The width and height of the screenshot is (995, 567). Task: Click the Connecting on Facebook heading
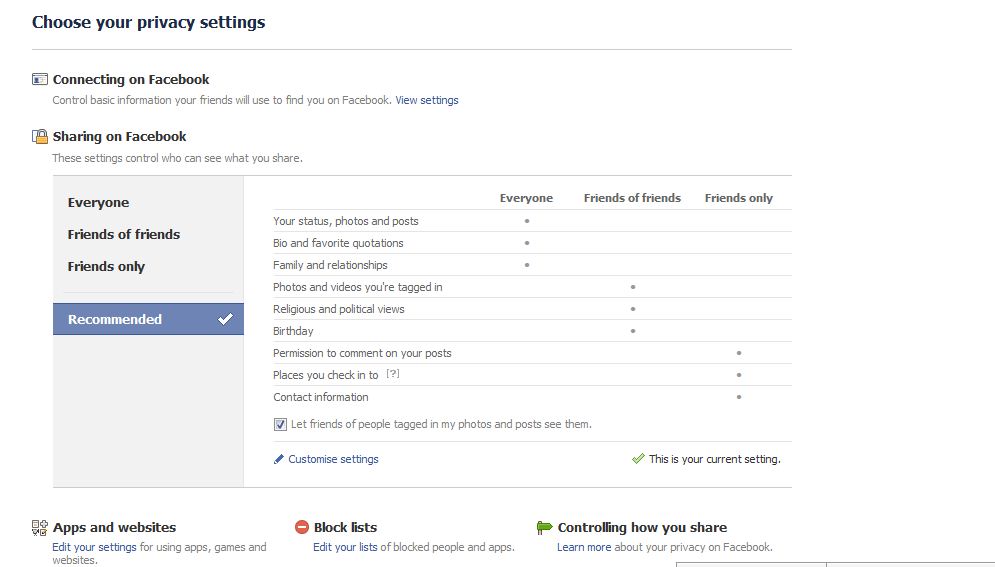click(131, 79)
